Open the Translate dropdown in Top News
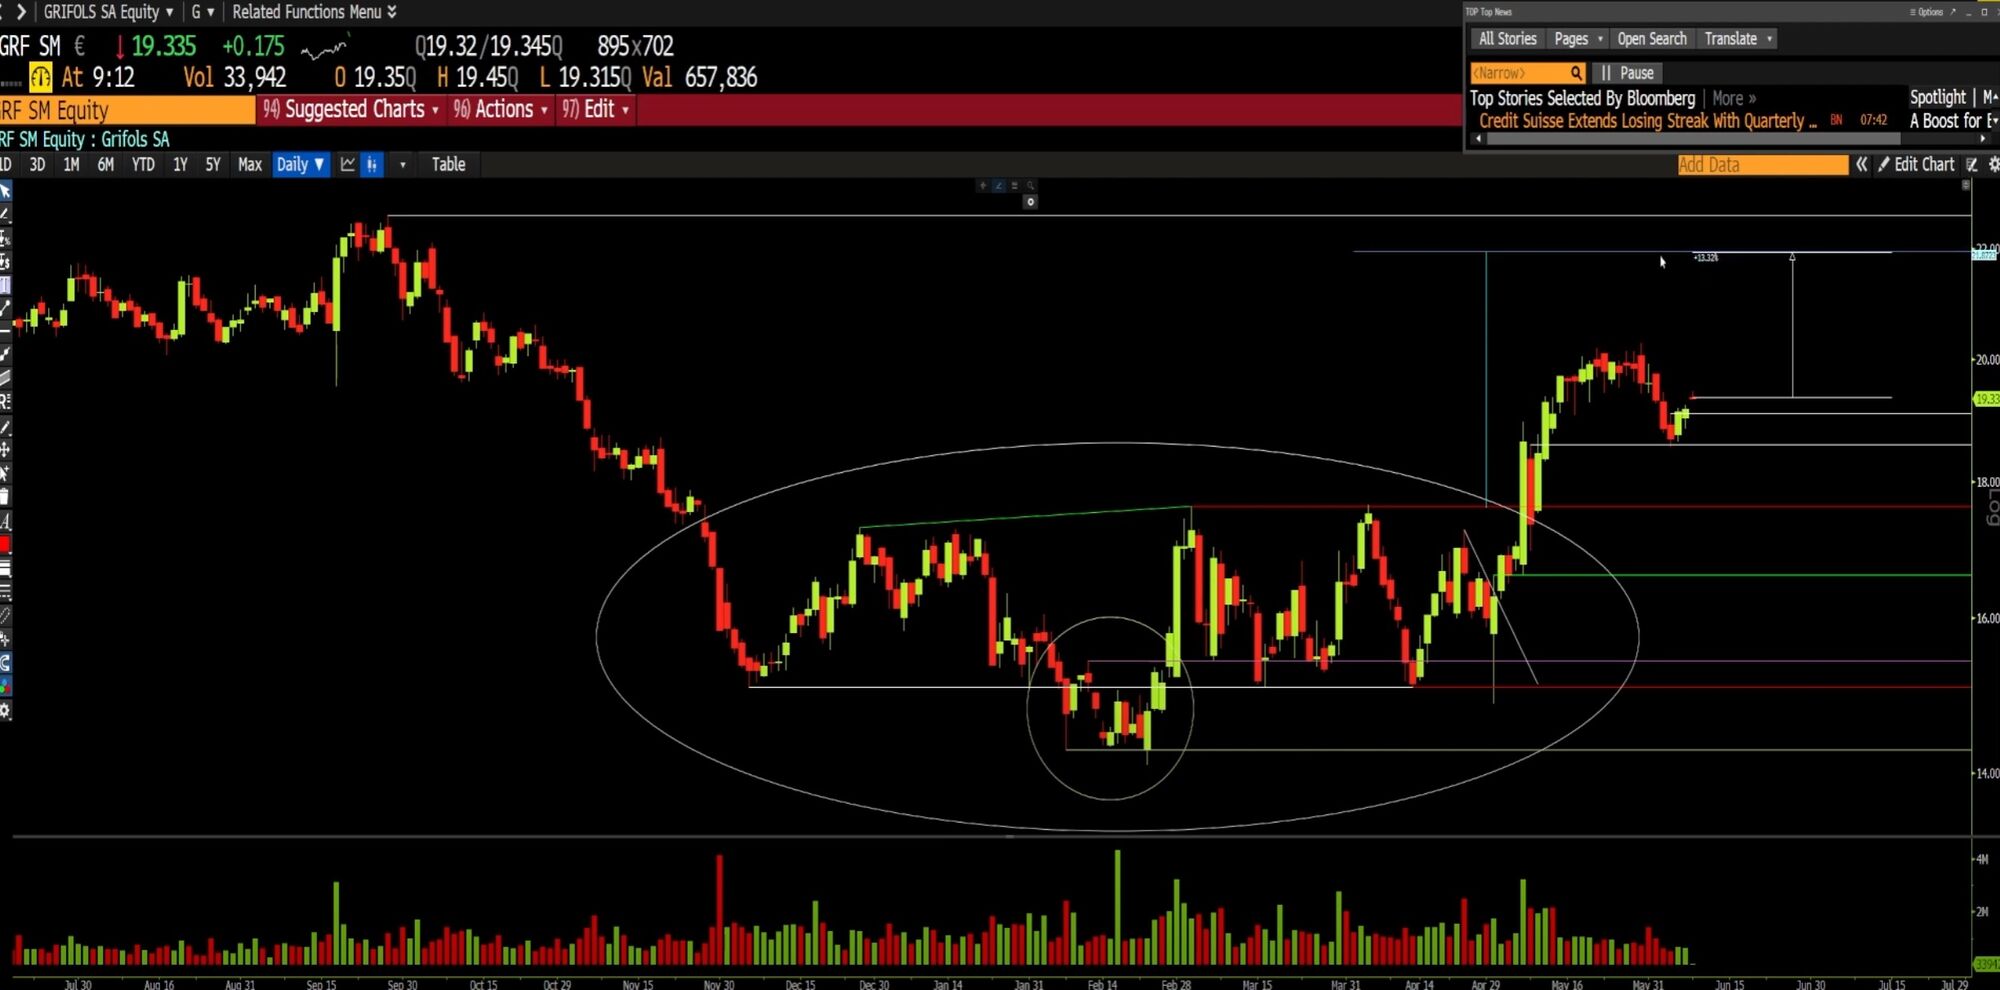 click(x=1738, y=39)
